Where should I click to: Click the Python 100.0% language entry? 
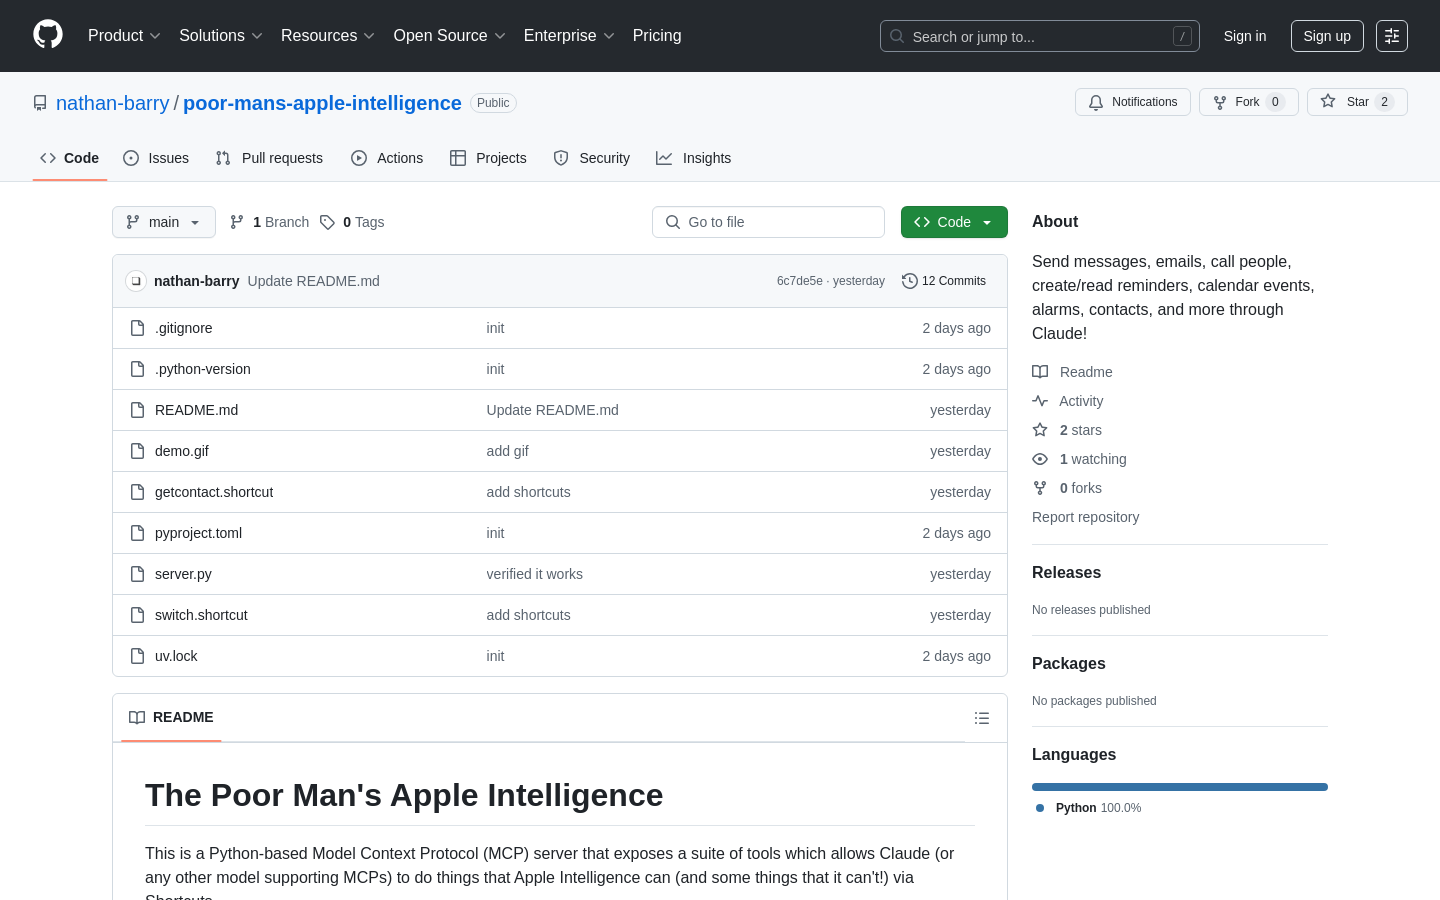pos(1089,808)
